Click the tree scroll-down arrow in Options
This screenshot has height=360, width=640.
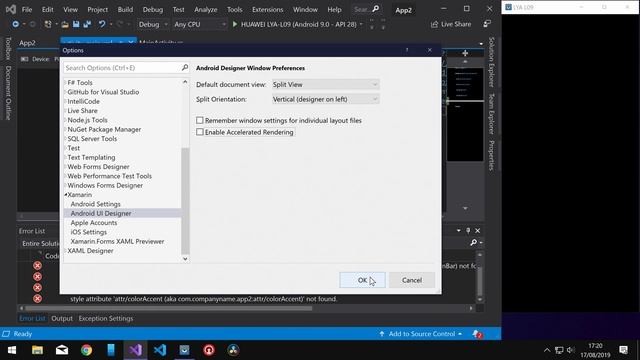point(185,259)
